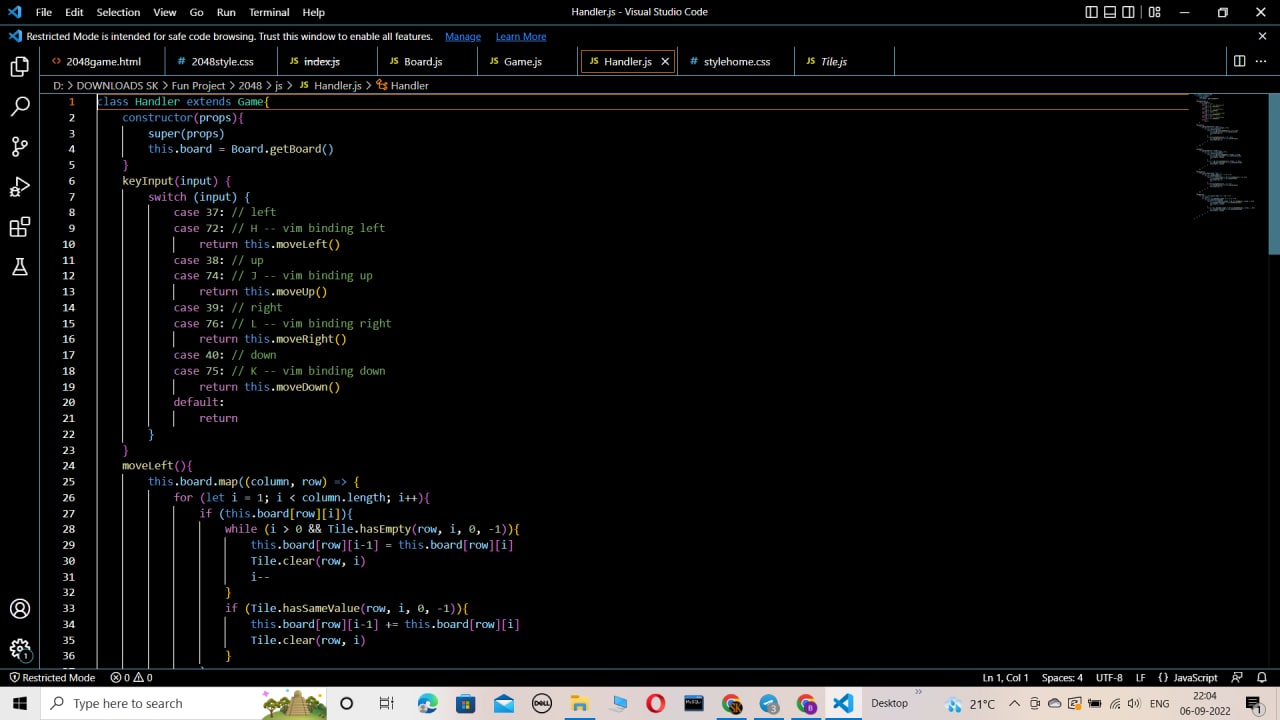
Task: Open Customize Layout options
Action: coord(1155,12)
